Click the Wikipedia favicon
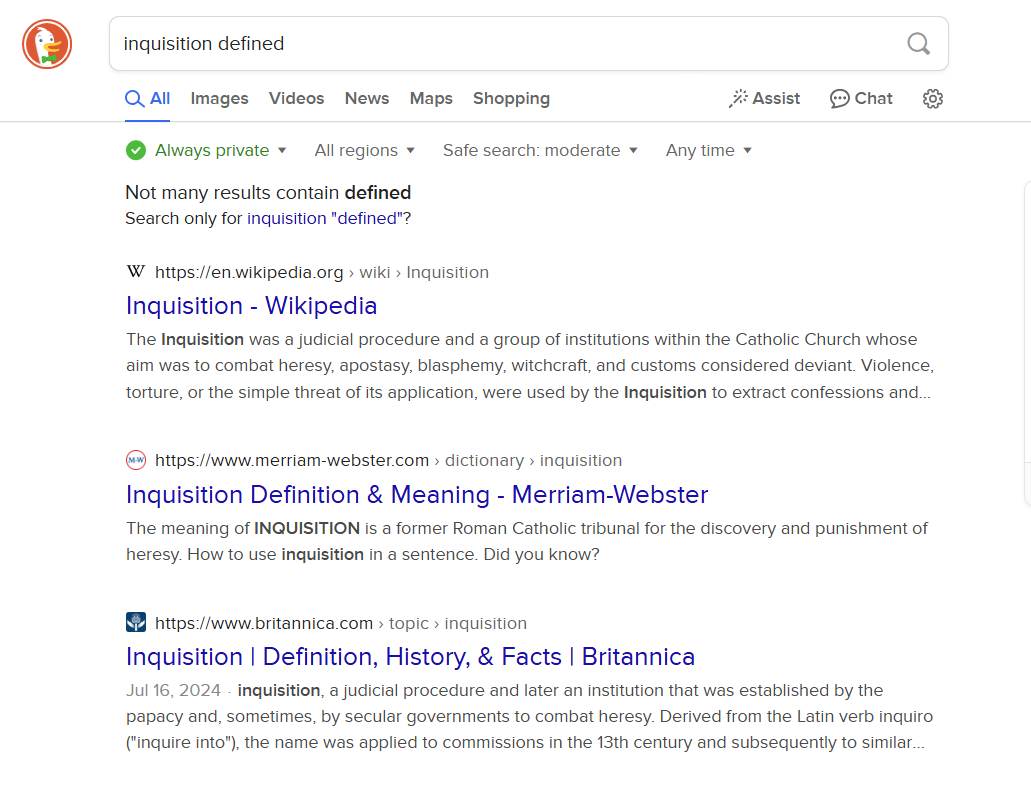The width and height of the screenshot is (1031, 799). [136, 272]
